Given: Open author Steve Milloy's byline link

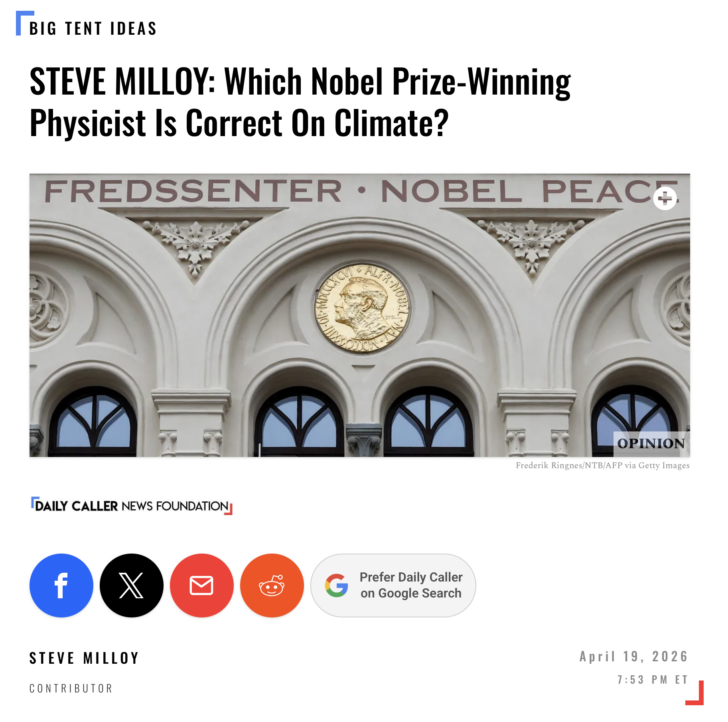Looking at the screenshot, I should [x=84, y=658].
